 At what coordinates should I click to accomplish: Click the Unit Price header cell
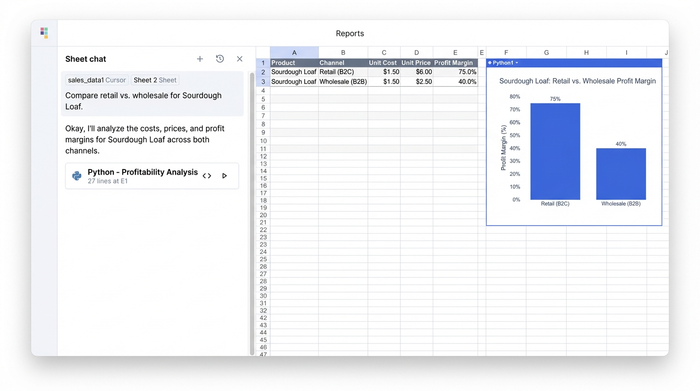[x=417, y=63]
